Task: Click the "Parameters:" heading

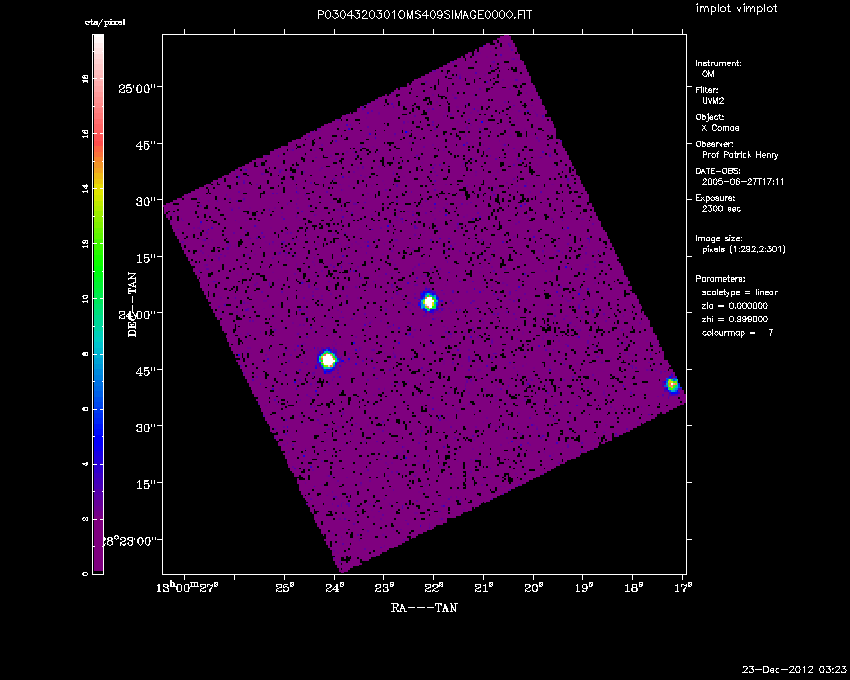Action: (x=720, y=279)
